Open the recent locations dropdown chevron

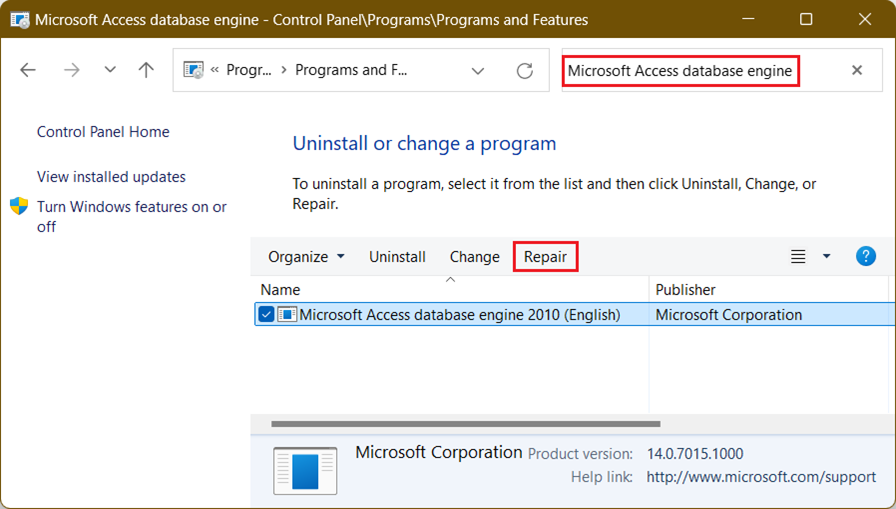pyautogui.click(x=110, y=70)
